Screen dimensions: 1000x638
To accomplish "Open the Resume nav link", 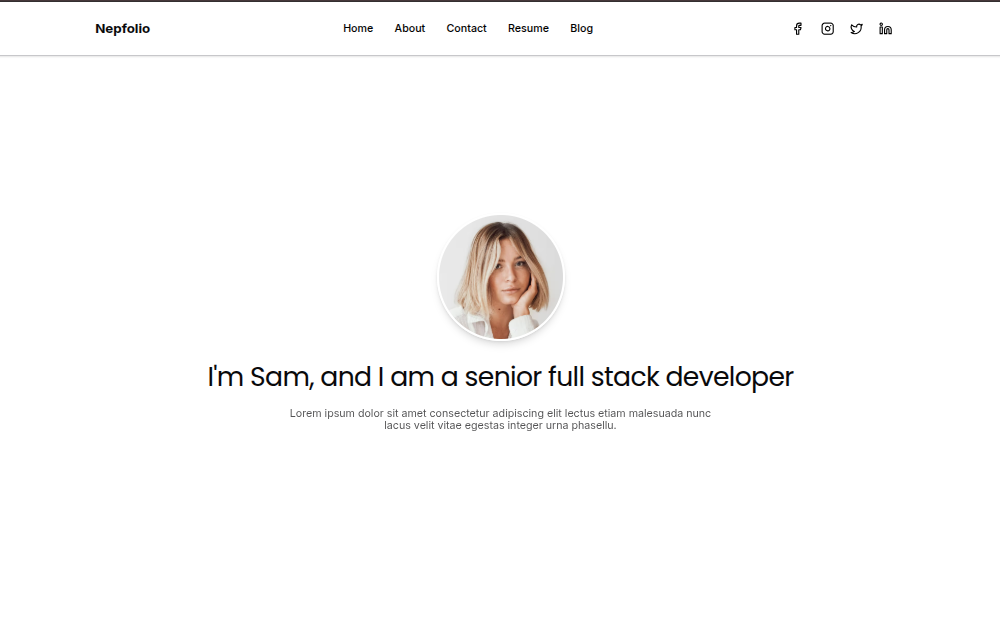I will point(528,29).
